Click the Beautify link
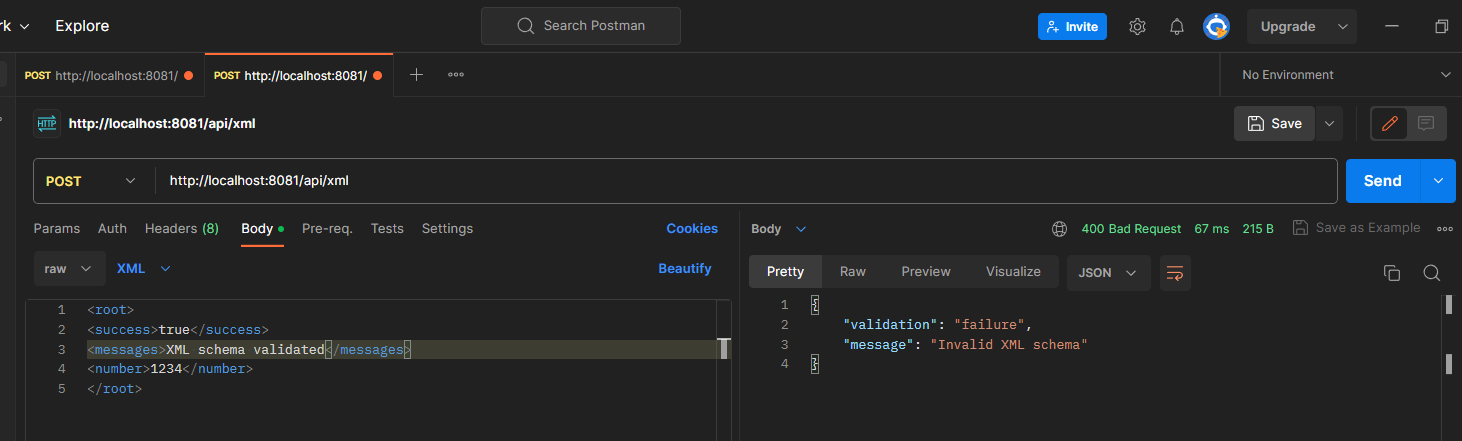This screenshot has width=1462, height=441. point(684,268)
